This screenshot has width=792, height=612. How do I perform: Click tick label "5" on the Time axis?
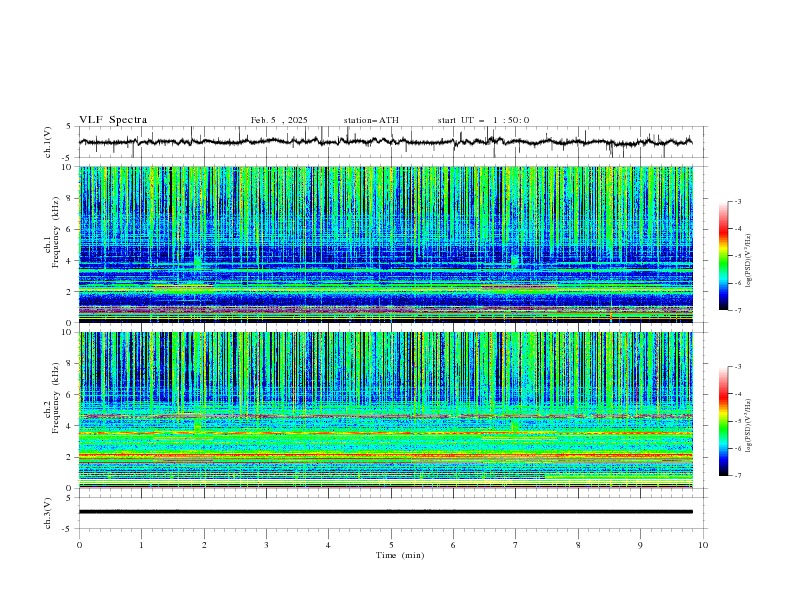coord(391,545)
